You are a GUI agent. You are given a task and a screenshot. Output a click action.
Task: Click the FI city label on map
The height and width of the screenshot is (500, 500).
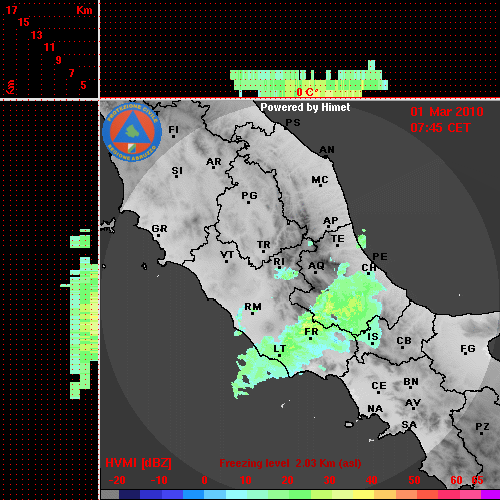click(173, 130)
